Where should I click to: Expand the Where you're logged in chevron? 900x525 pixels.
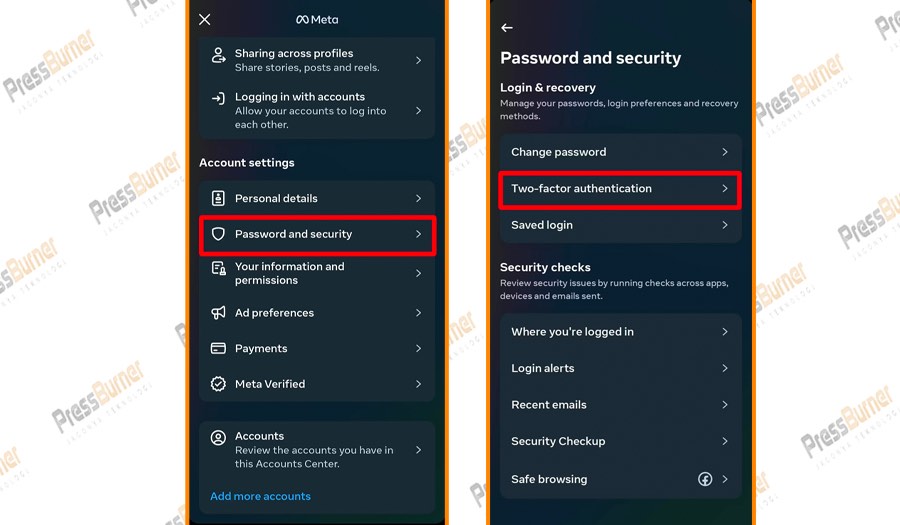725,332
